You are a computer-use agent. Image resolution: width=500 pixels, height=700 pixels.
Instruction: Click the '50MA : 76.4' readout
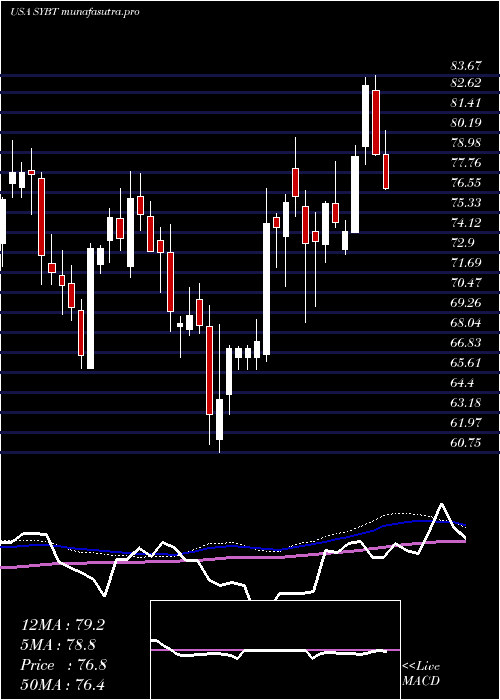(63, 684)
